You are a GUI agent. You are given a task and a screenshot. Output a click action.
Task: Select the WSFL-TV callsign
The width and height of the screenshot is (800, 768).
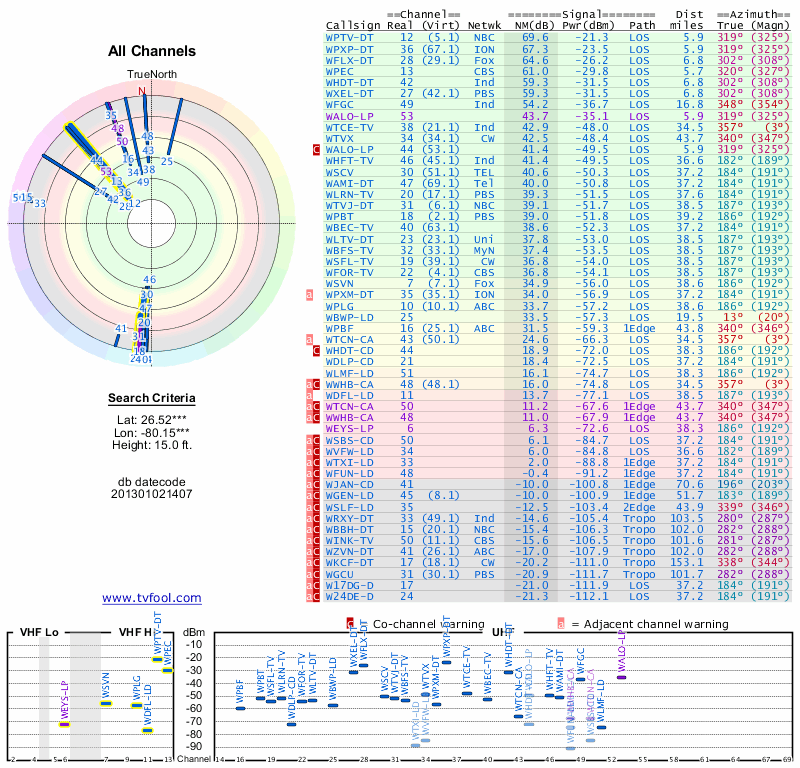click(x=349, y=261)
